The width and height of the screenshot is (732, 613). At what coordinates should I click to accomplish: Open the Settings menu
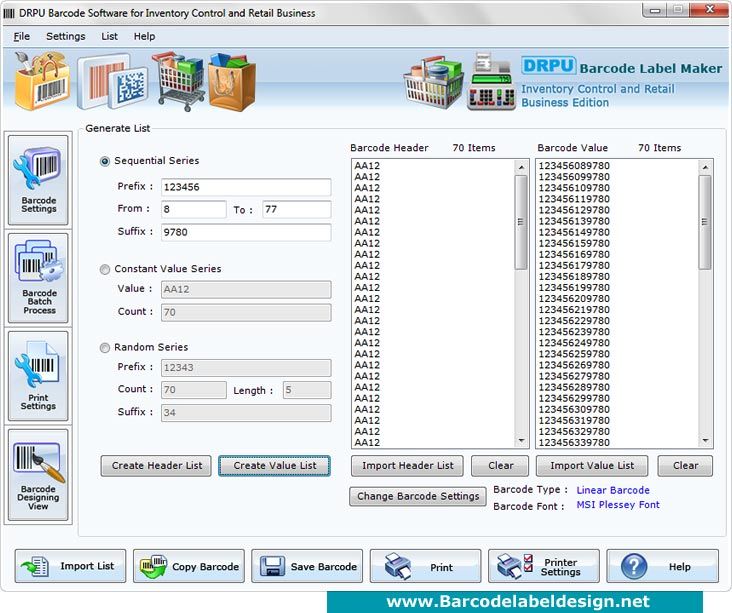point(65,36)
